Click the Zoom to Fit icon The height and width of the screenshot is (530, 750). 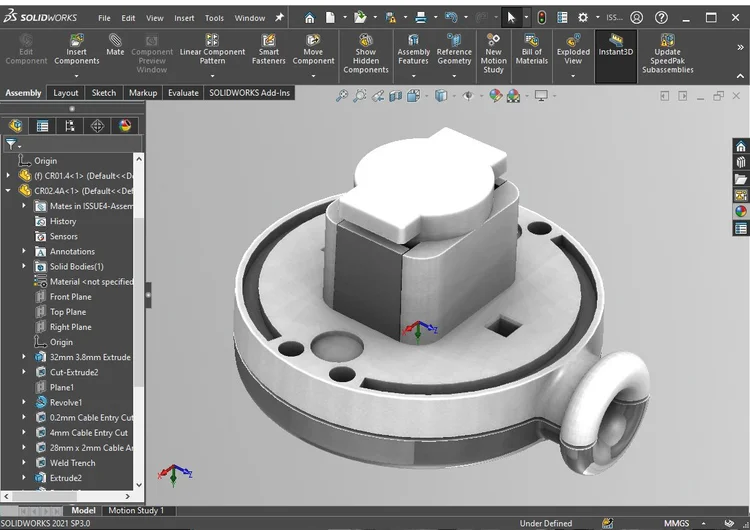click(x=342, y=96)
